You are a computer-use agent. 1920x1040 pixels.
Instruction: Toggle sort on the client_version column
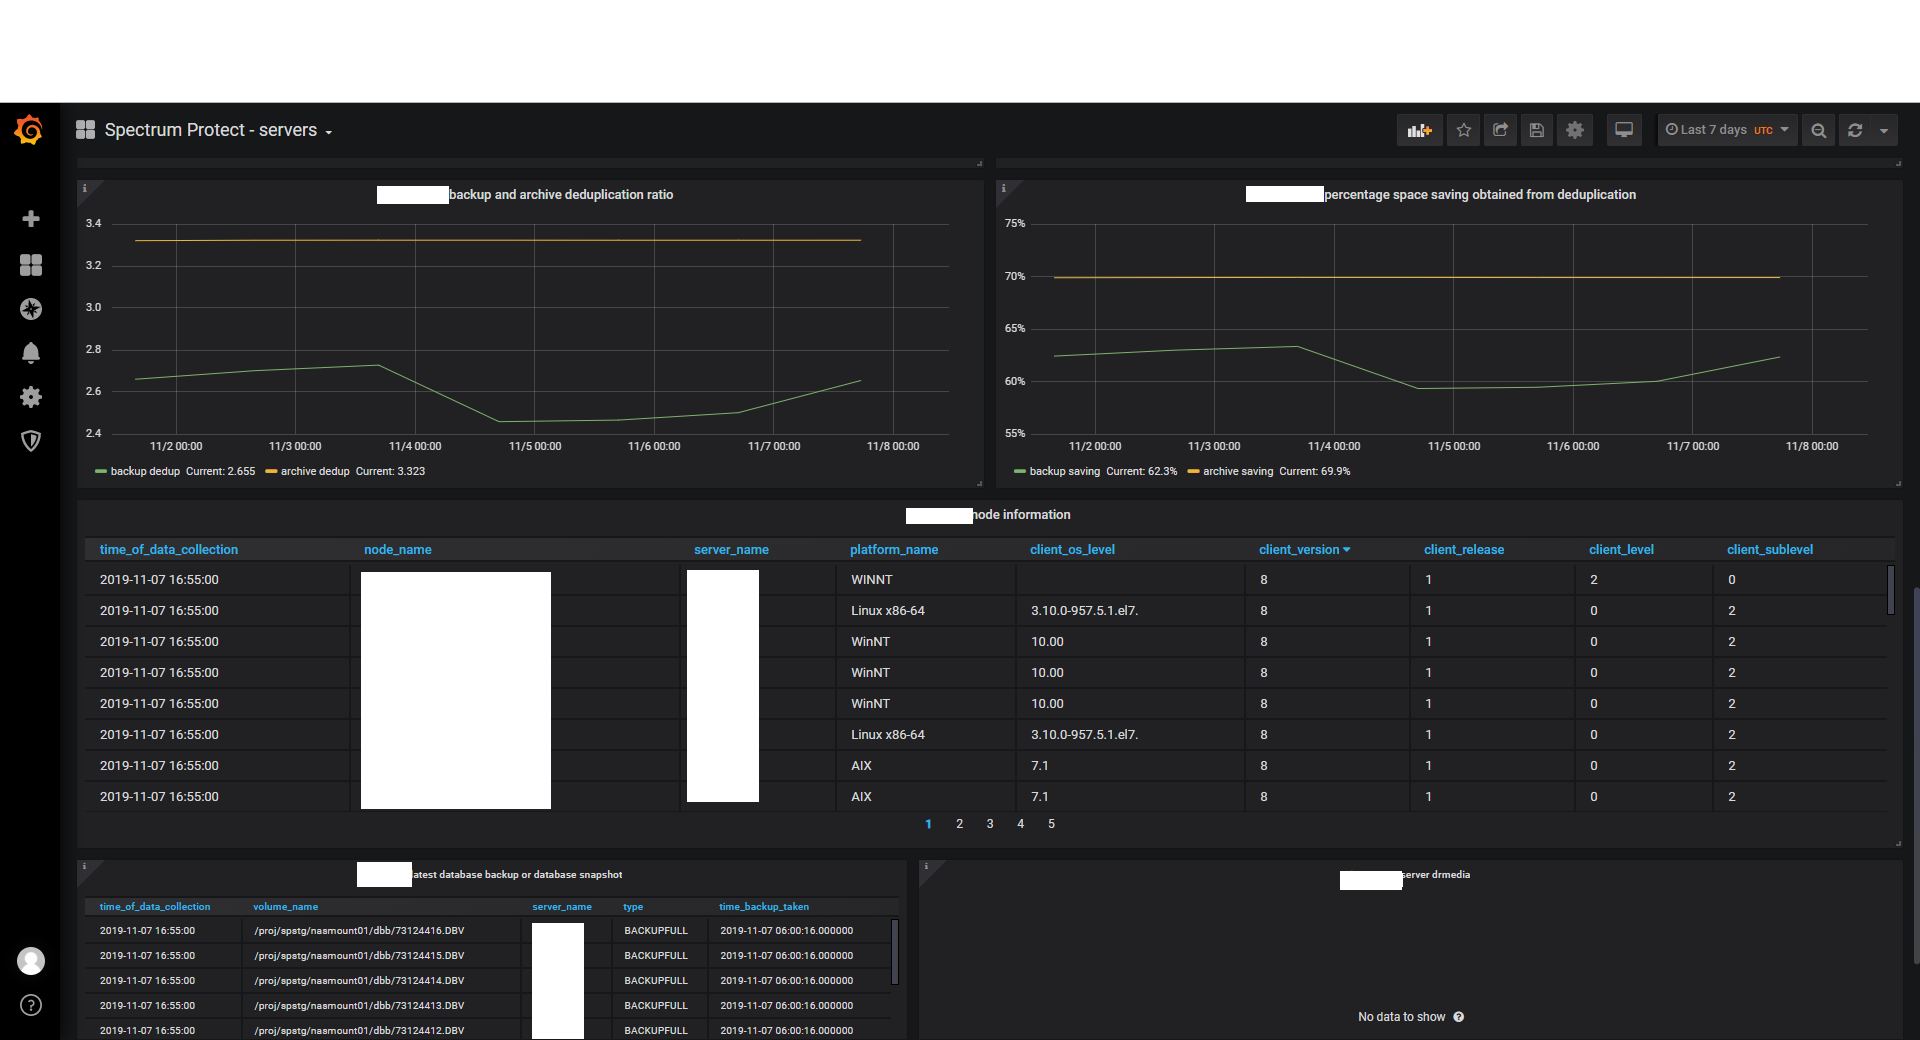coord(1304,550)
